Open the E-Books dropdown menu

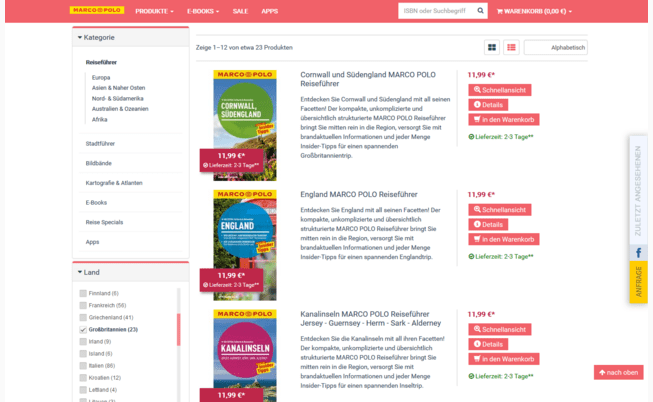pos(203,11)
